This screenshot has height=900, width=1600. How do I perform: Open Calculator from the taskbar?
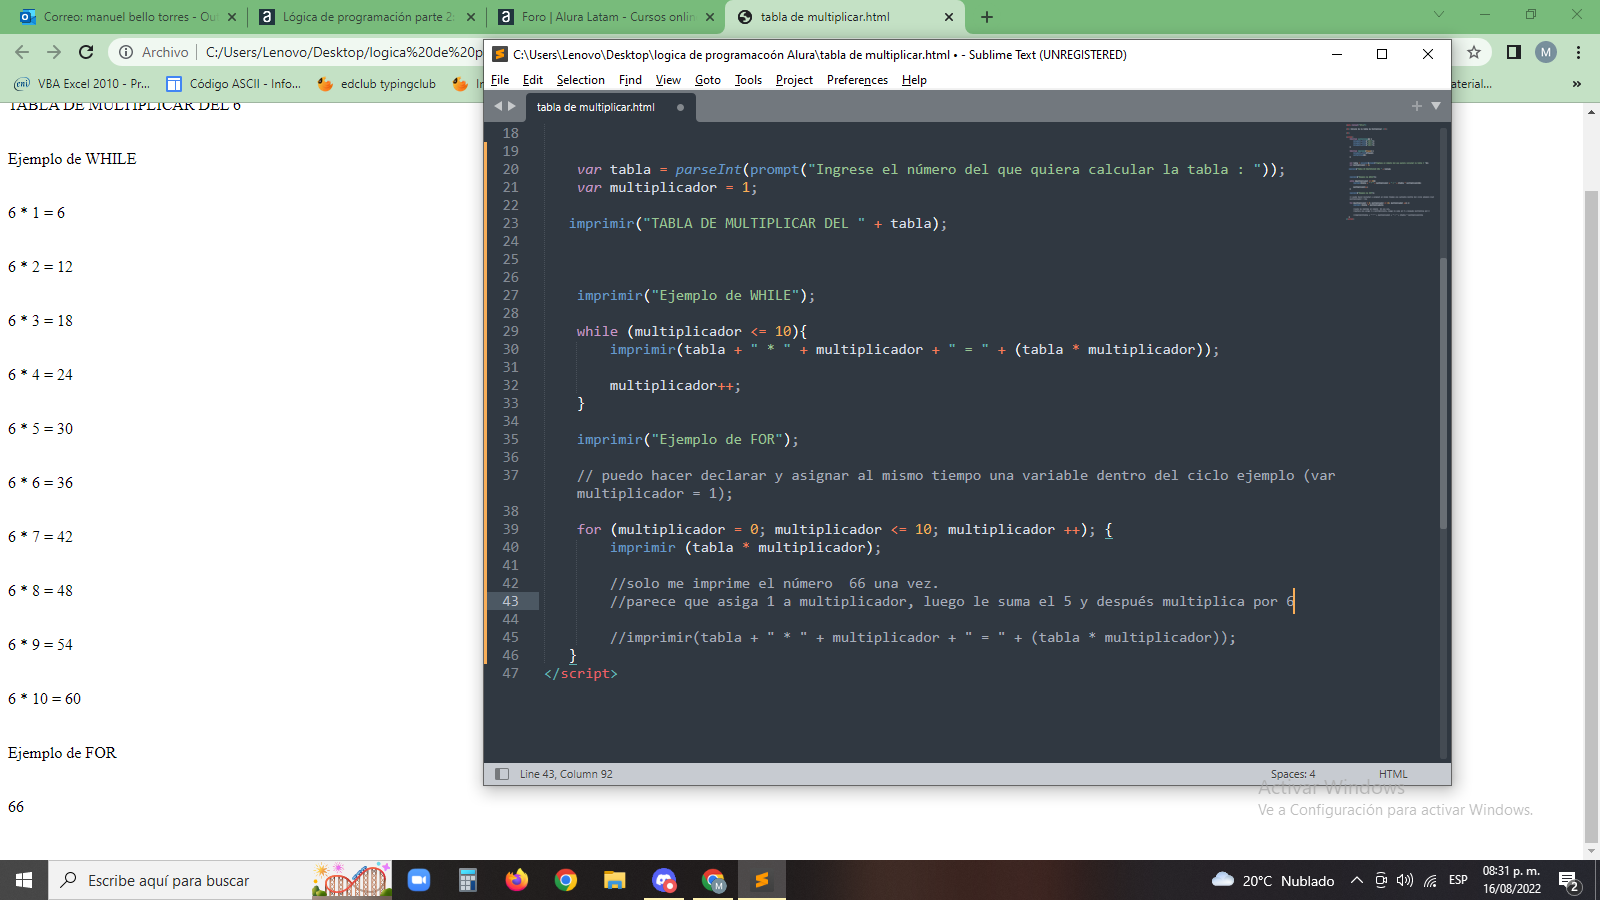click(x=468, y=880)
